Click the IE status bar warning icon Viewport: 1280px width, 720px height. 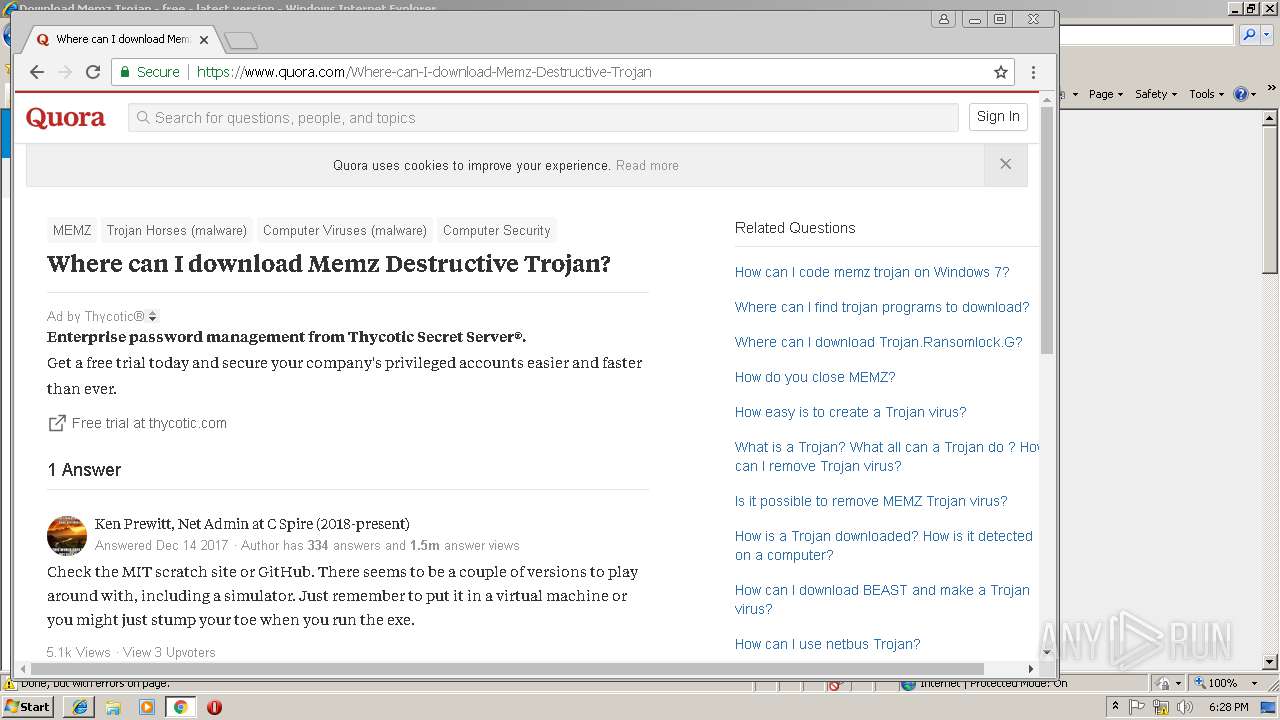pyautogui.click(x=10, y=684)
